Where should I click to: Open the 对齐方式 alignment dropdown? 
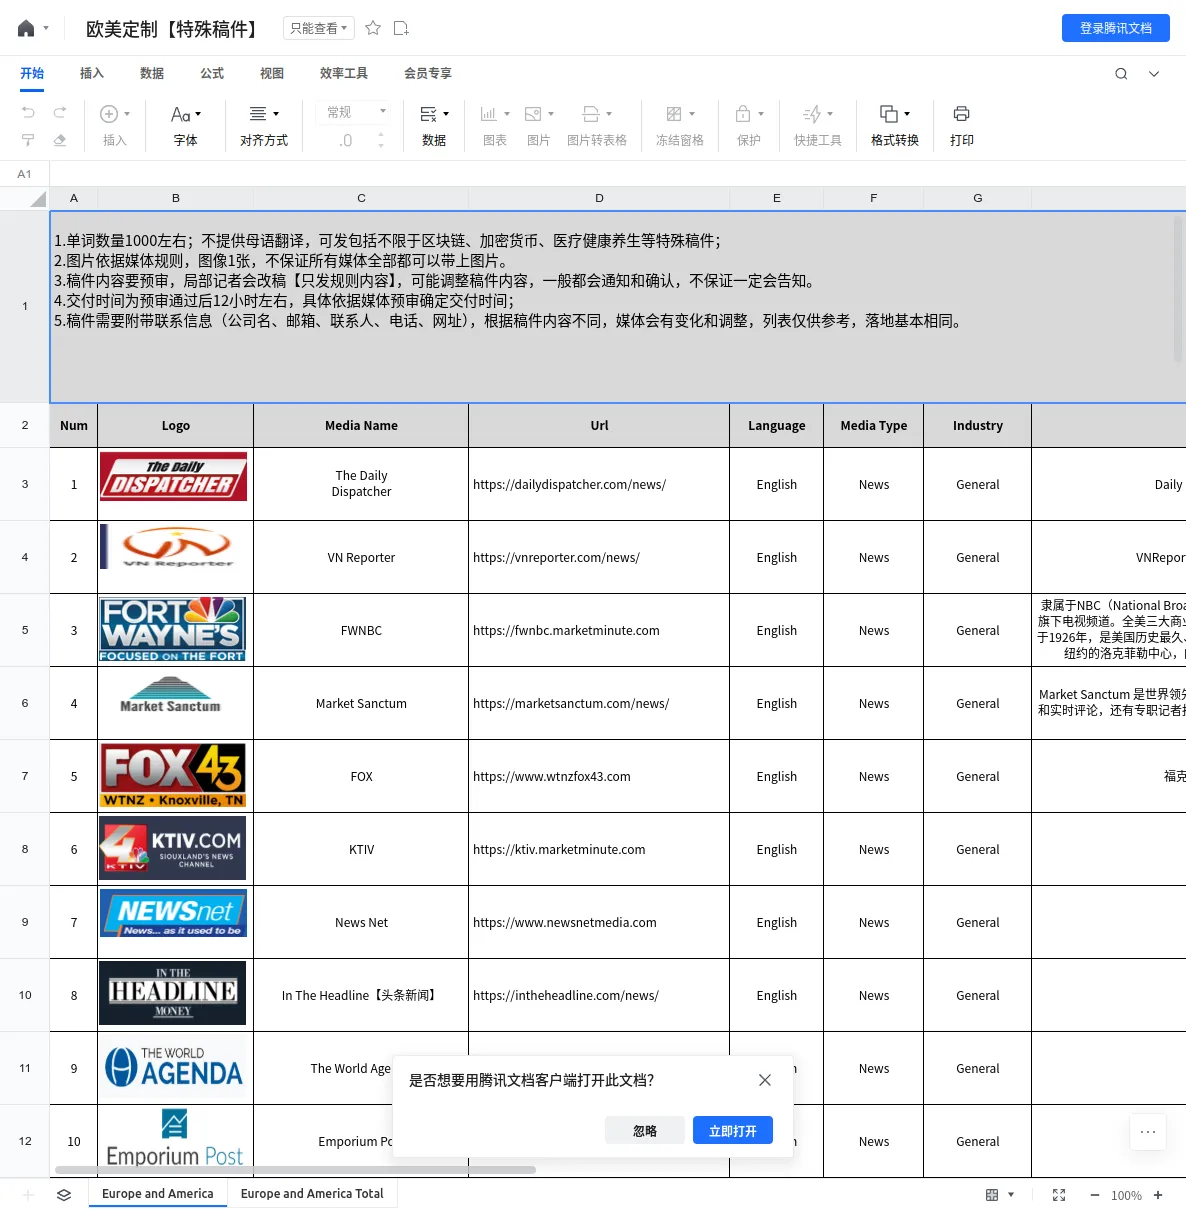(264, 114)
